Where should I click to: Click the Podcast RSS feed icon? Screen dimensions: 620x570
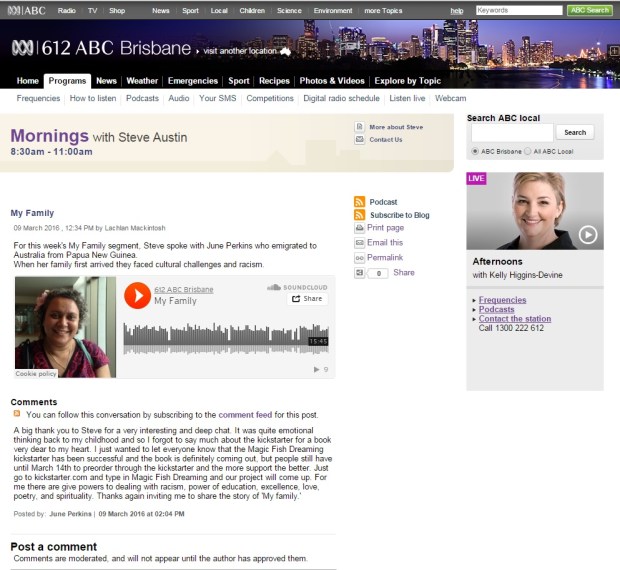pyautogui.click(x=359, y=202)
